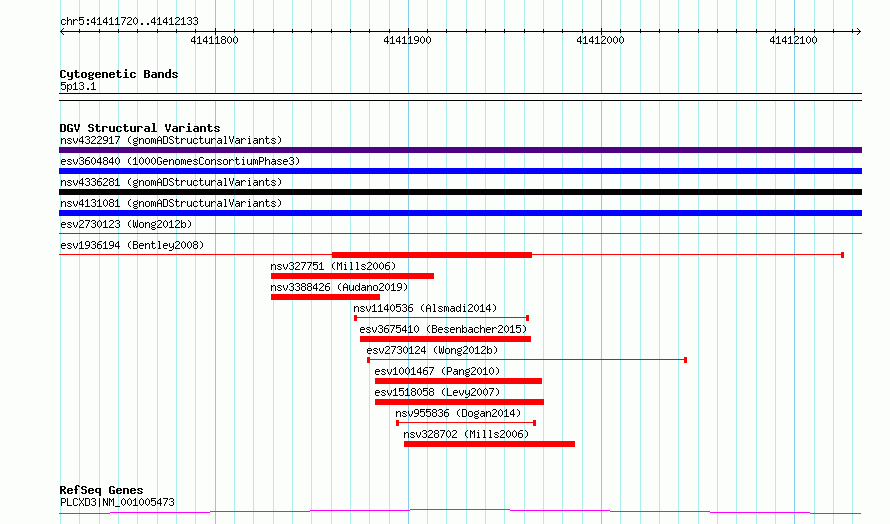Click the nsv4336281 gnomAD variant label
890x524 pixels.
click(x=171, y=182)
